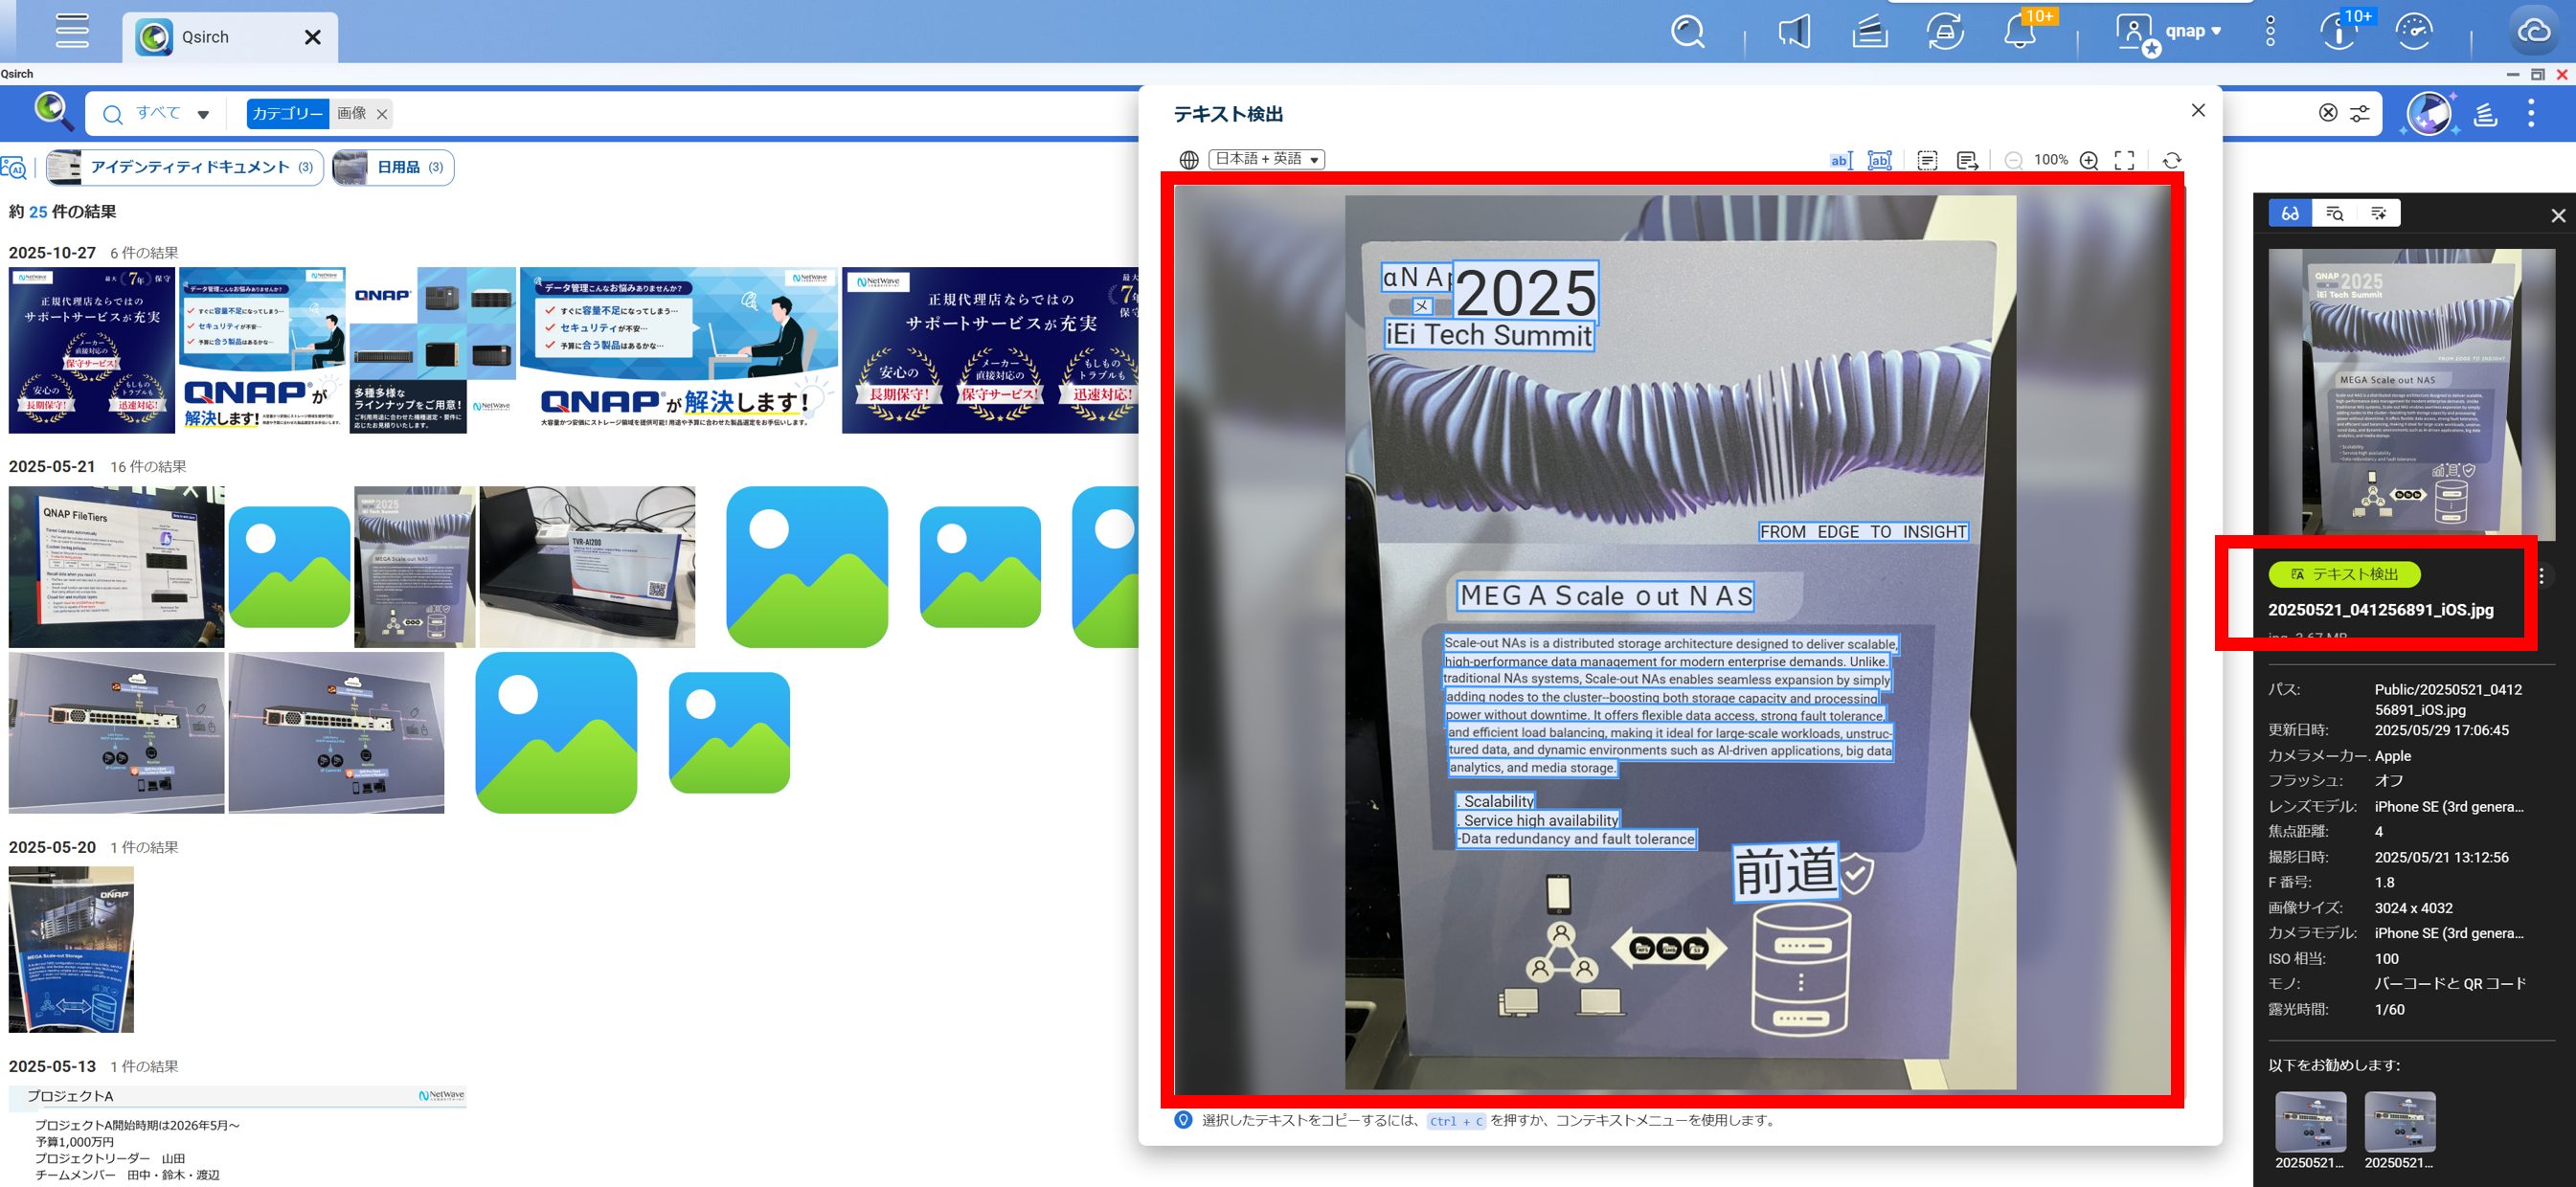Open the notifications bell
The height and width of the screenshot is (1187, 2576).
coord(2019,32)
